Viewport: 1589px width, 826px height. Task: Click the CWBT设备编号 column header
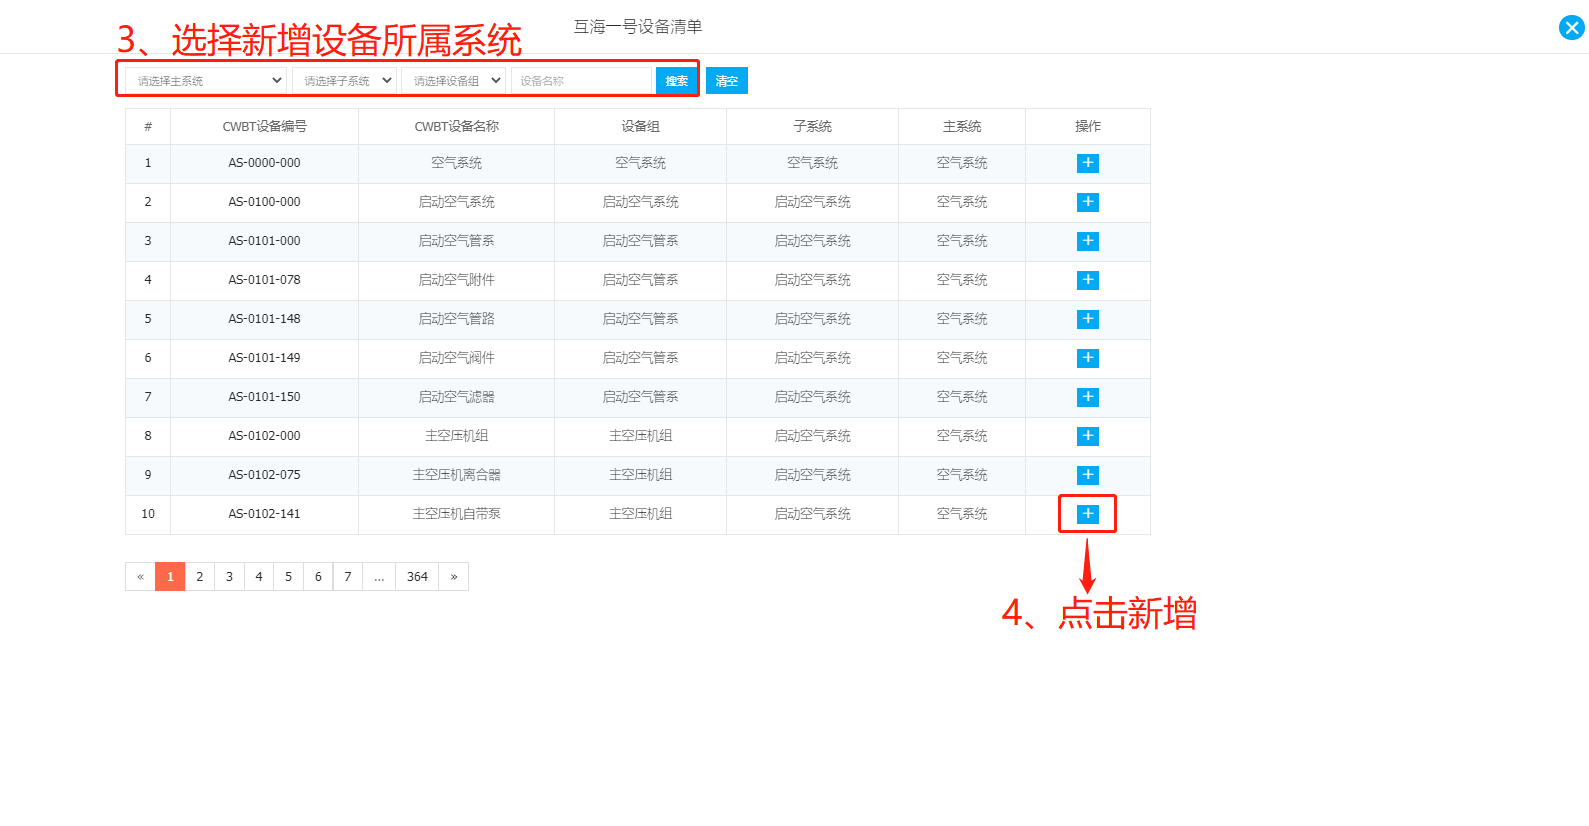click(x=264, y=127)
